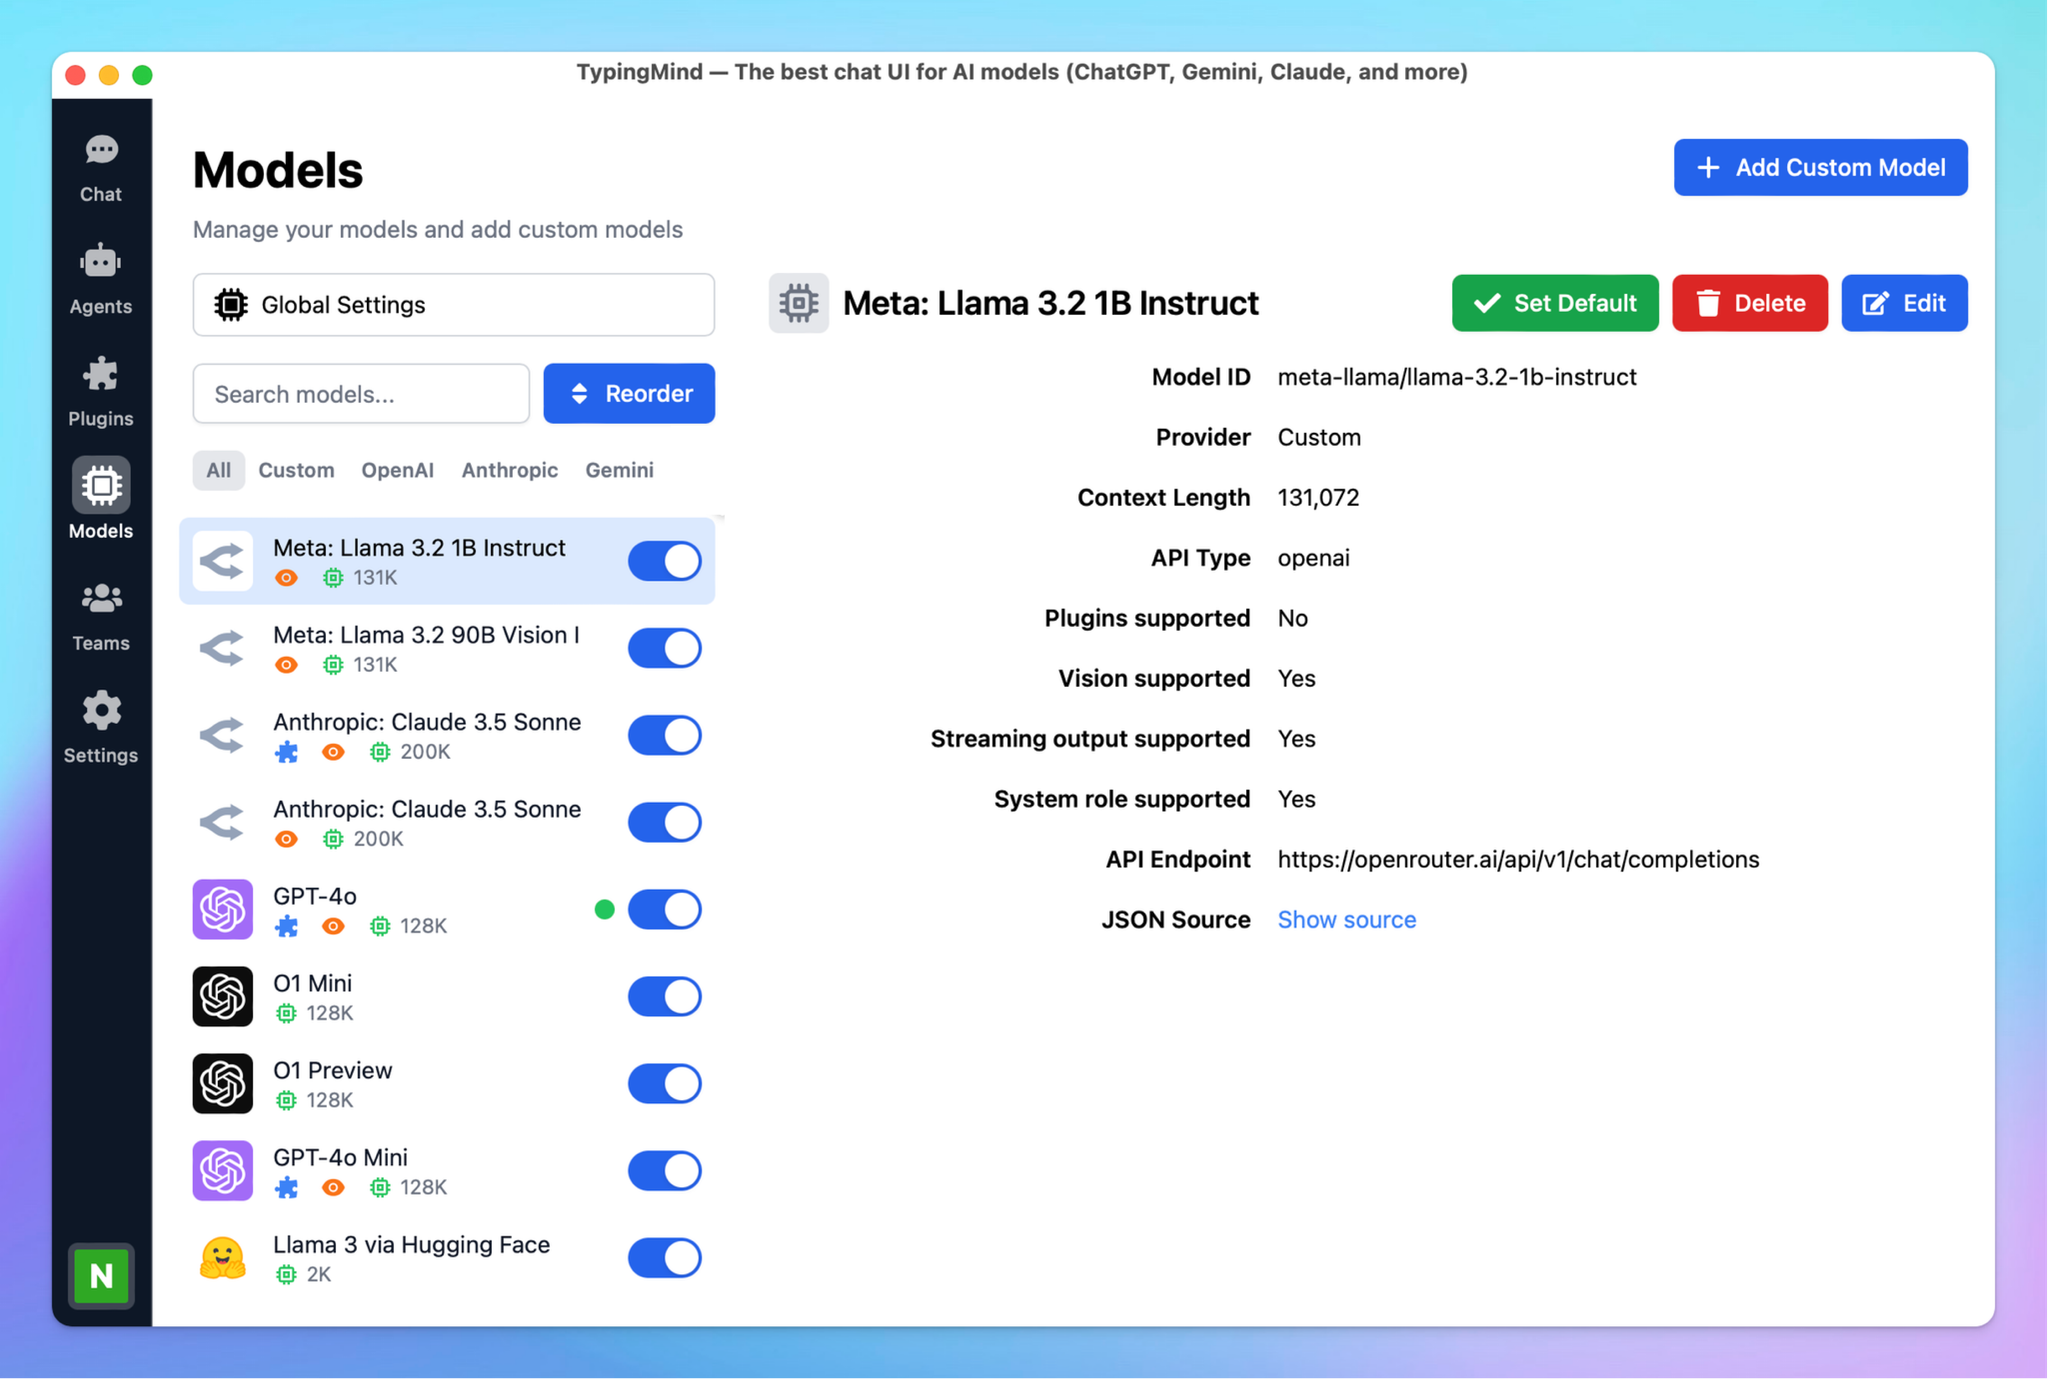
Task: Click the plugin puzzle icon under GPT-4o Mini
Action: [x=287, y=1187]
